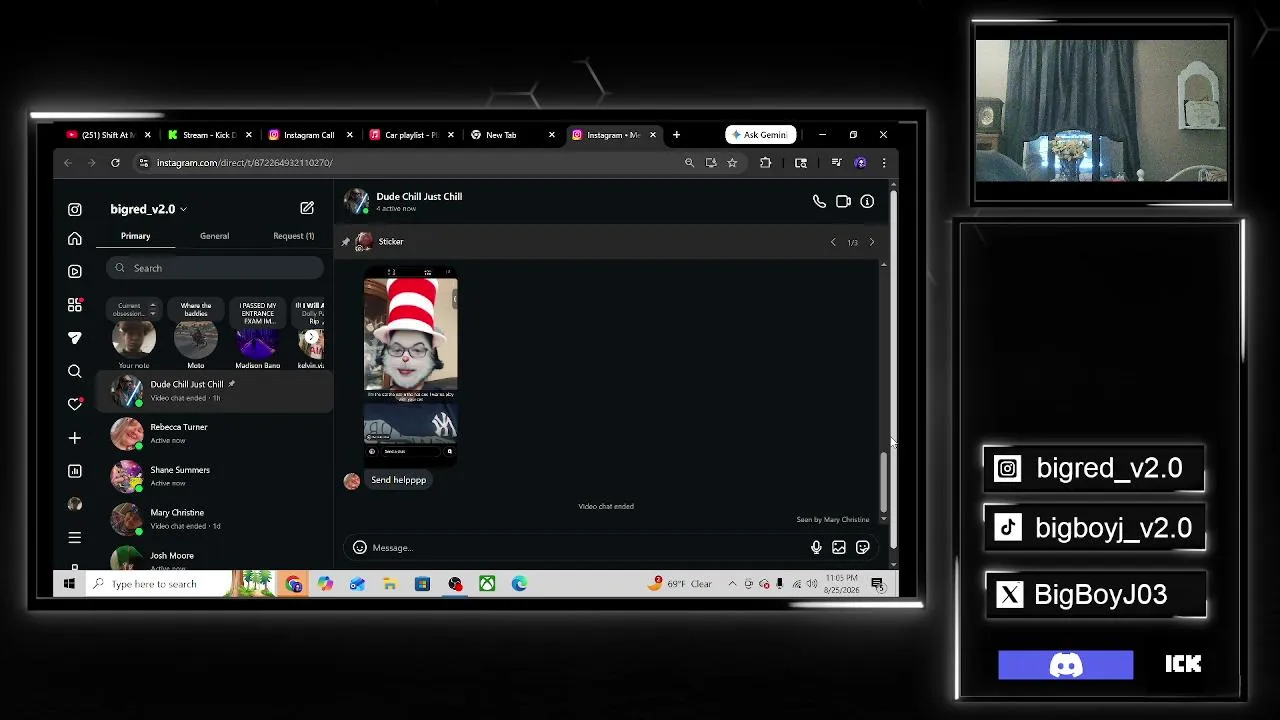The image size is (1280, 720).
Task: Open the Chrome profile avatar
Action: [x=860, y=162]
